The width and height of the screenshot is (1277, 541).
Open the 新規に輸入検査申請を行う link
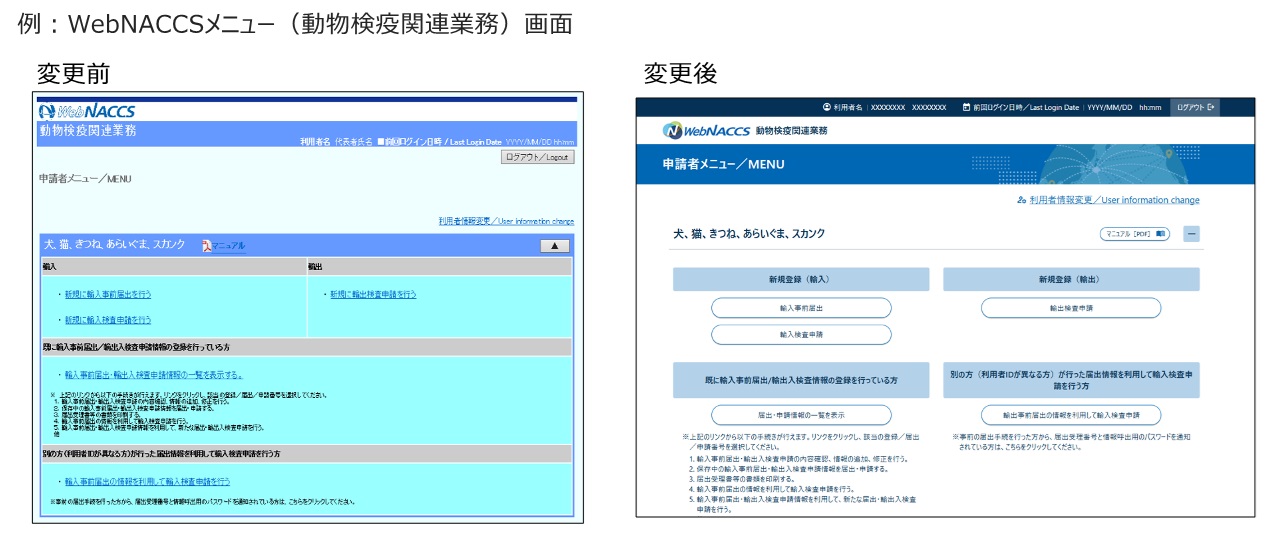point(108,320)
